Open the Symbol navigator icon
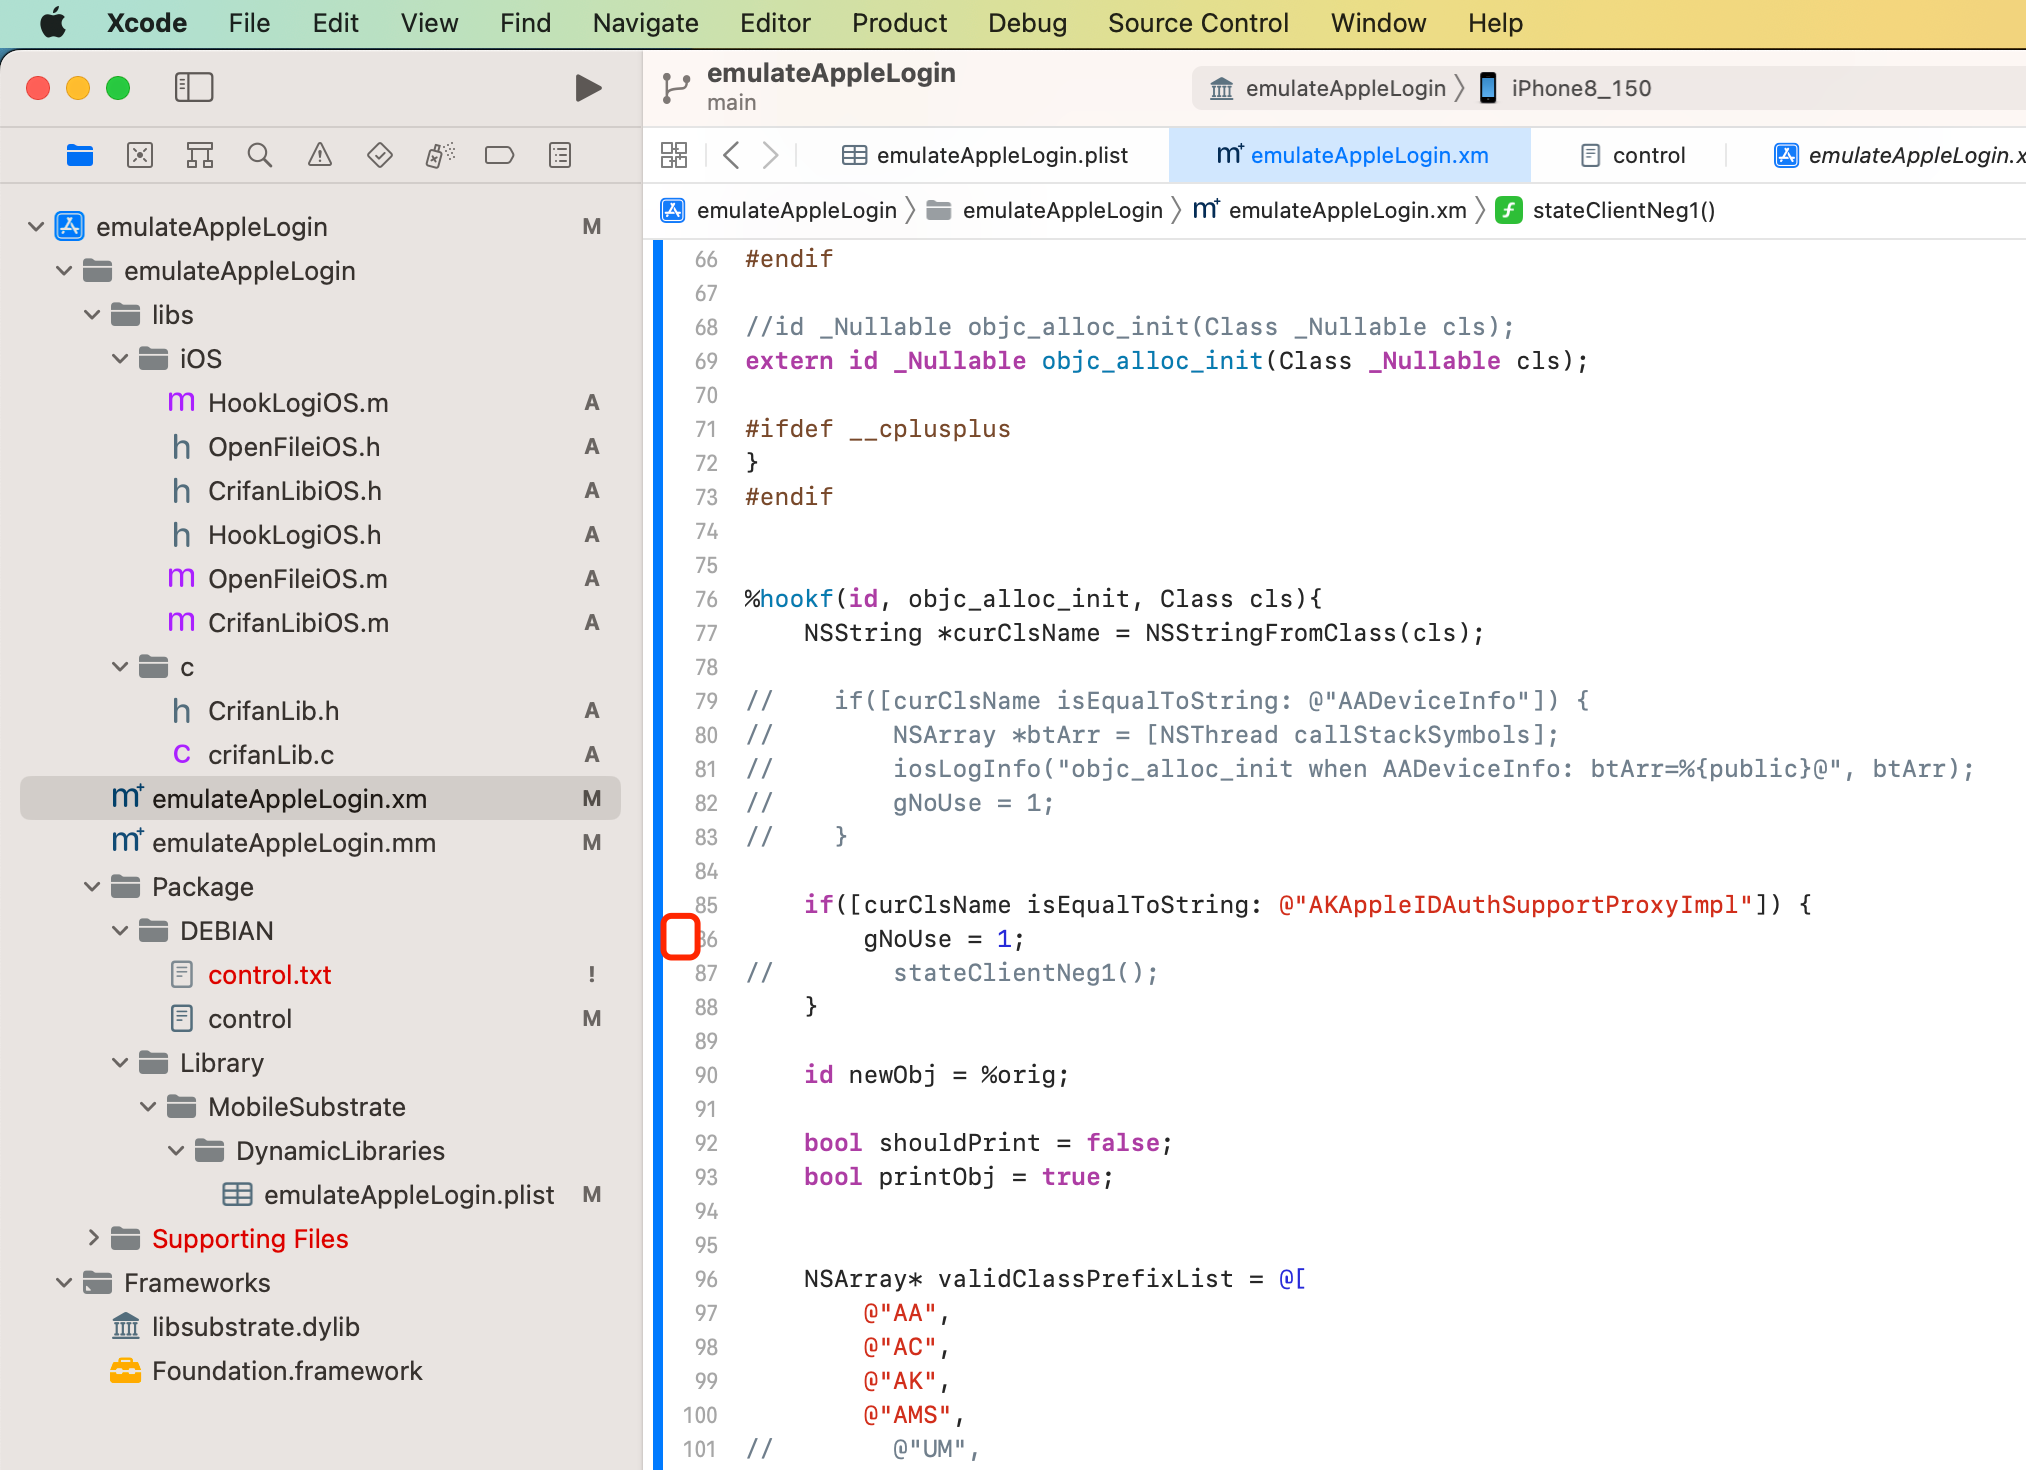This screenshot has height=1470, width=2026. (x=200, y=155)
